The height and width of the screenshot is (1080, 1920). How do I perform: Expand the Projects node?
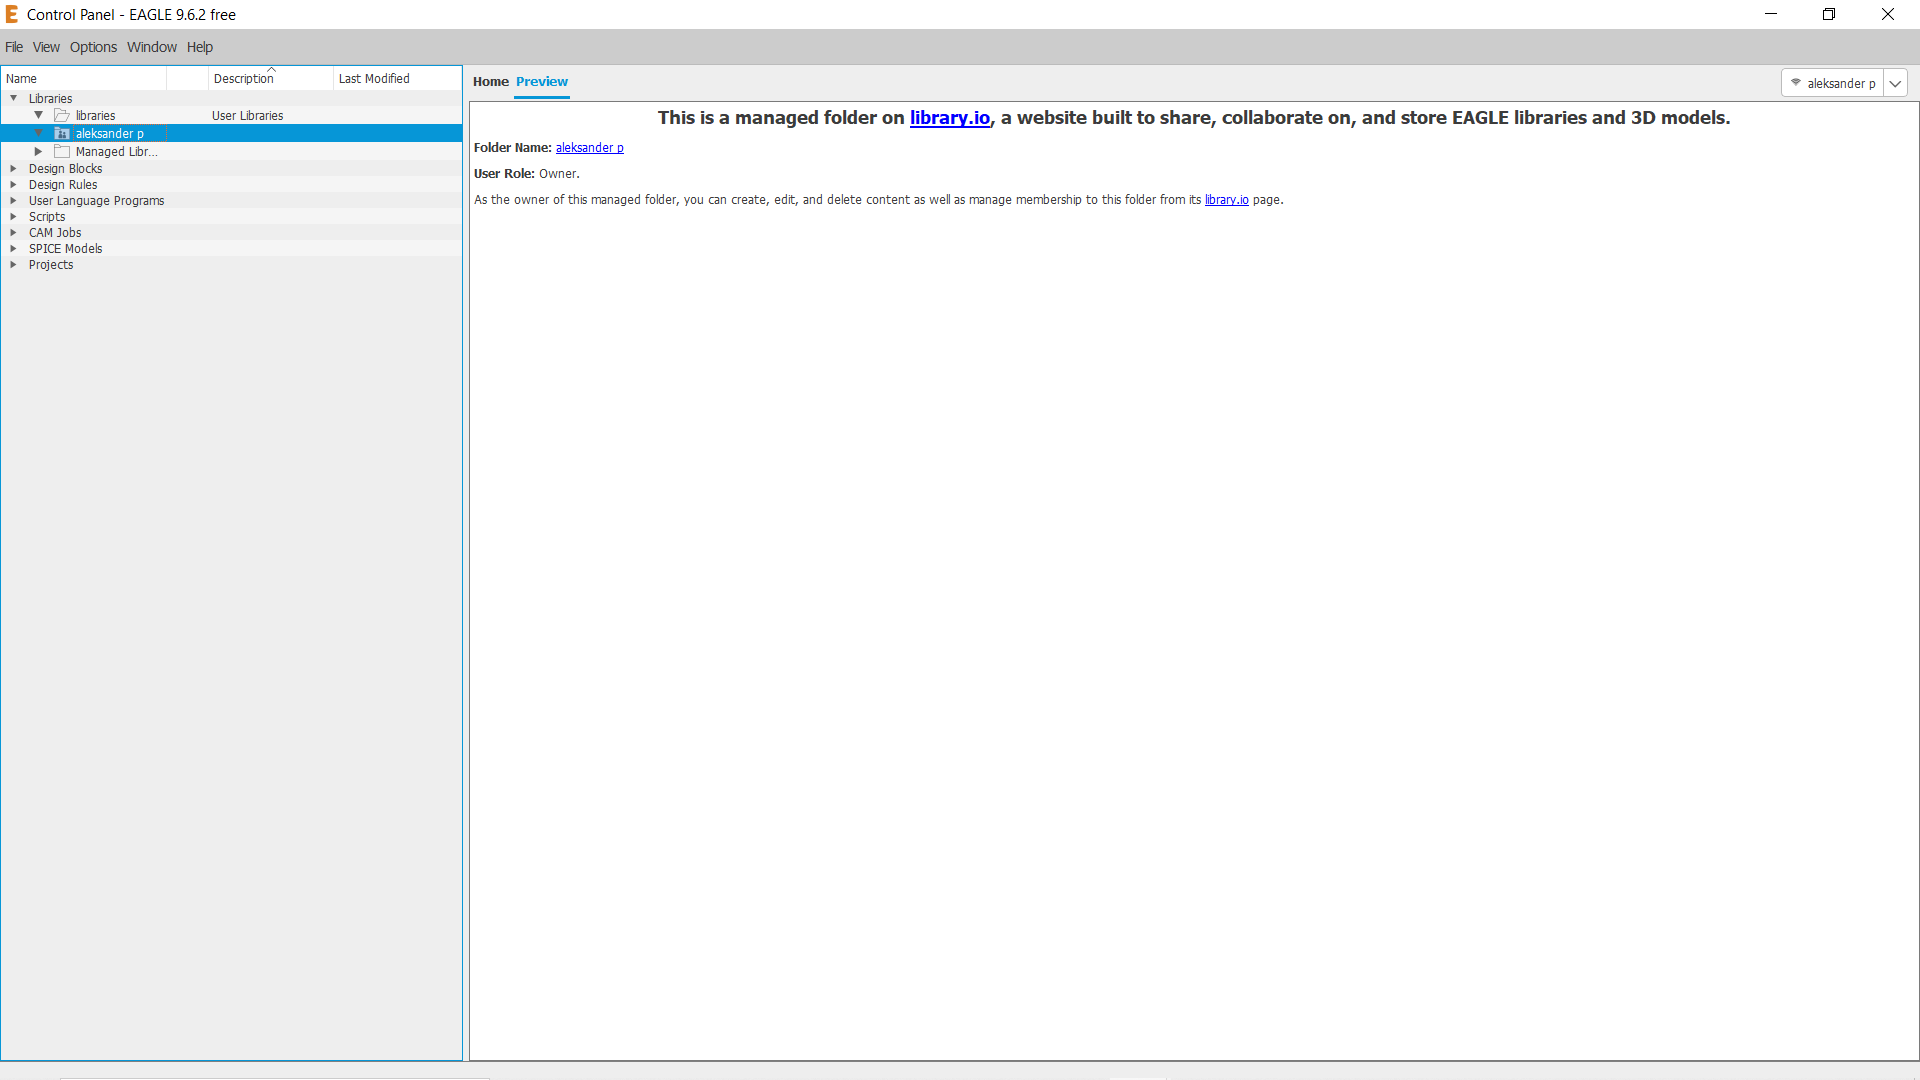tap(14, 265)
